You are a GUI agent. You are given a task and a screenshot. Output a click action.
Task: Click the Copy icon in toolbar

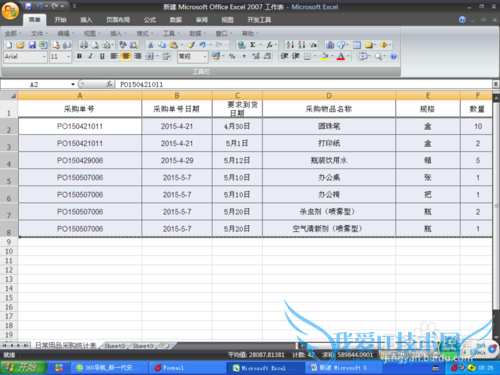point(162,45)
